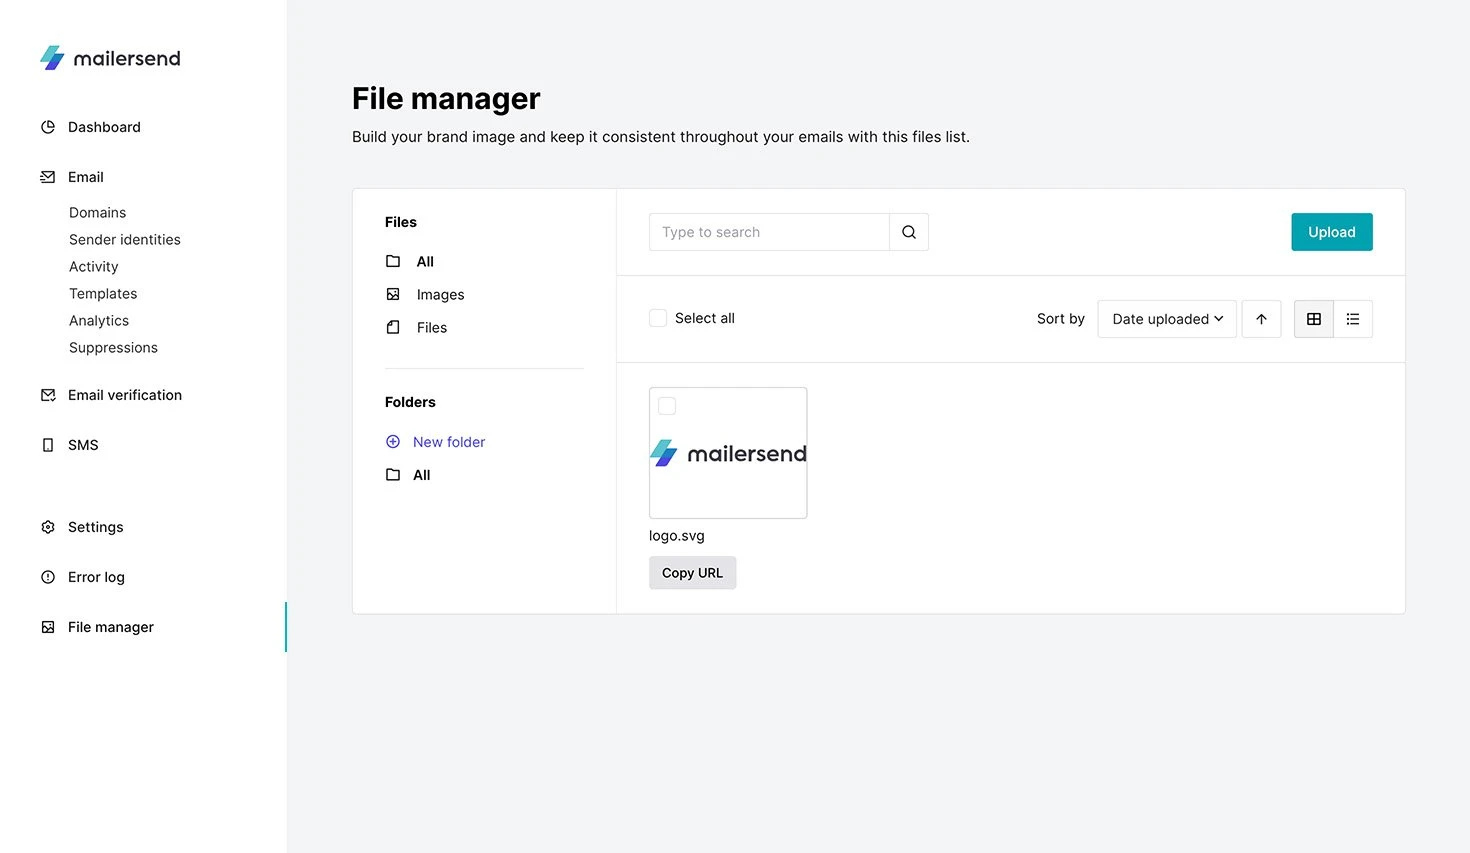
Task: Click the SMS phone icon
Action: 48,445
